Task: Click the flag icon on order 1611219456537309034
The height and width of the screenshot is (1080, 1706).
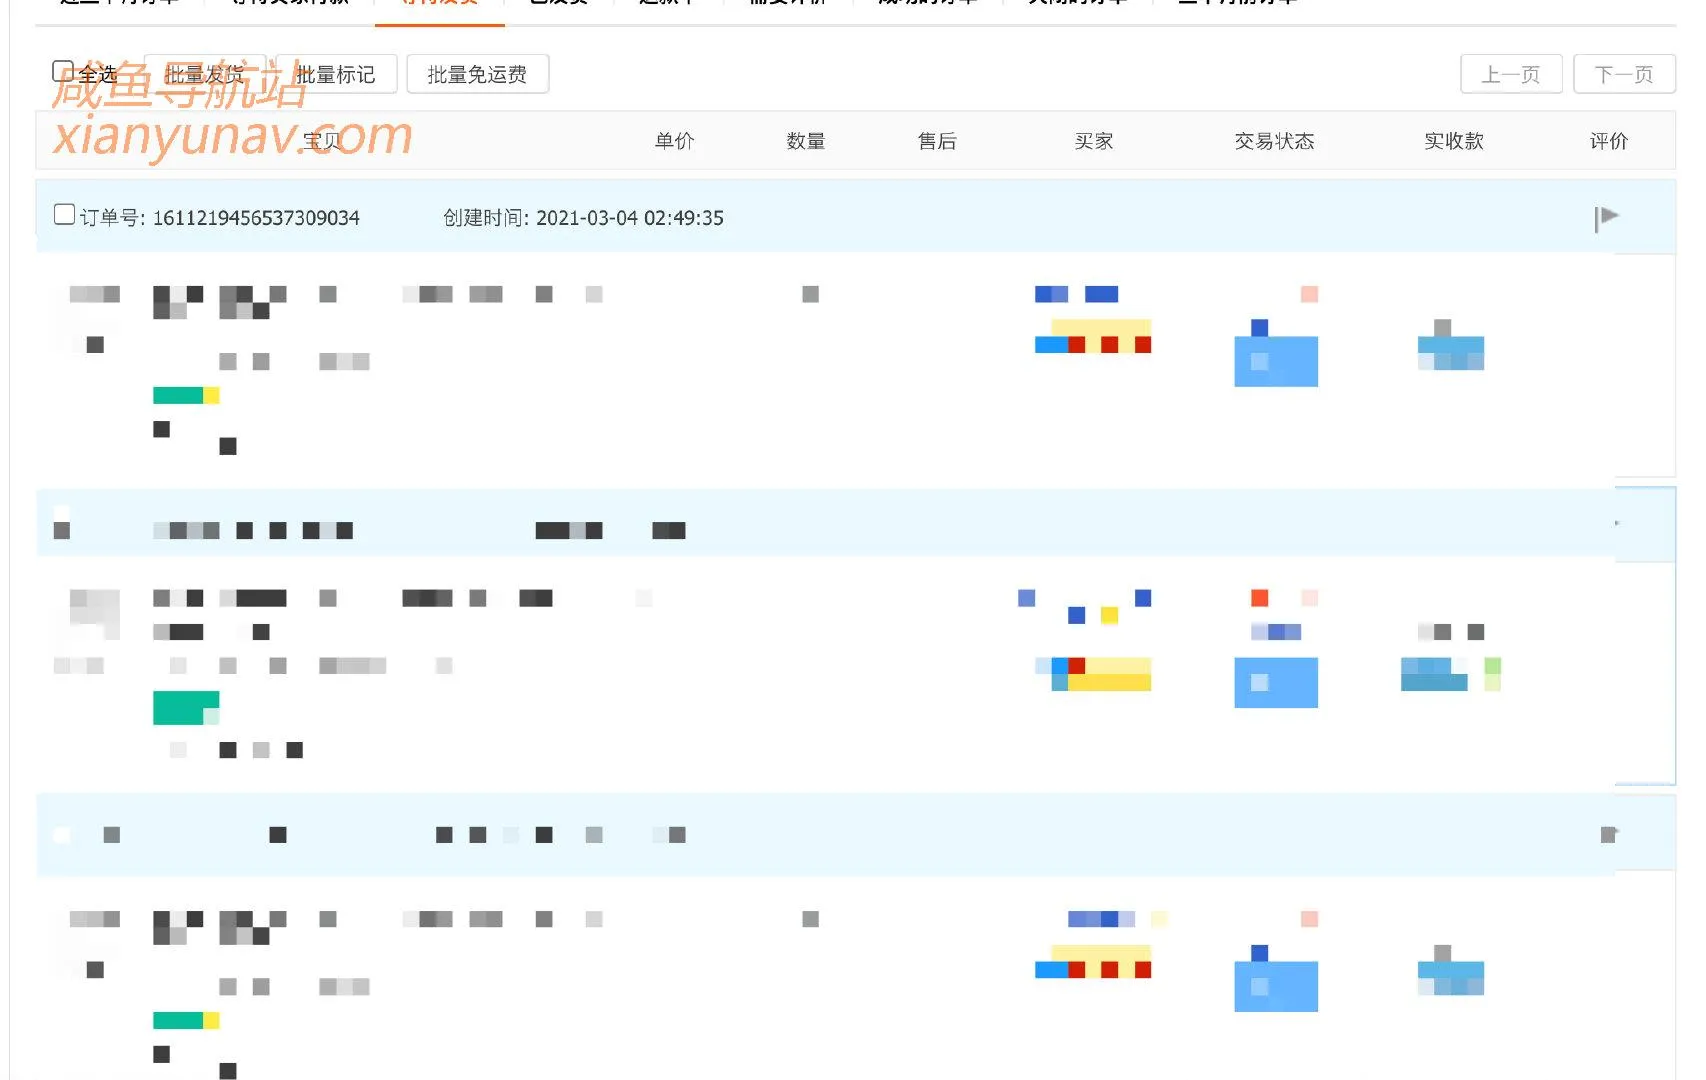Action: tap(1606, 218)
